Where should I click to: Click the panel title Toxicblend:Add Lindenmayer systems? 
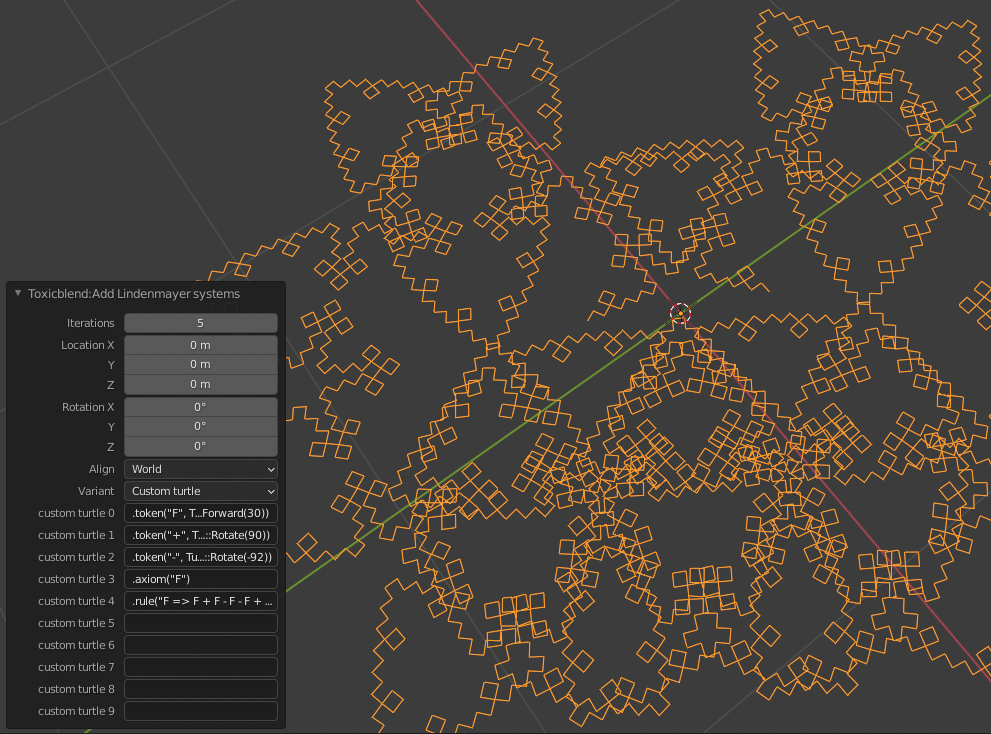click(134, 293)
